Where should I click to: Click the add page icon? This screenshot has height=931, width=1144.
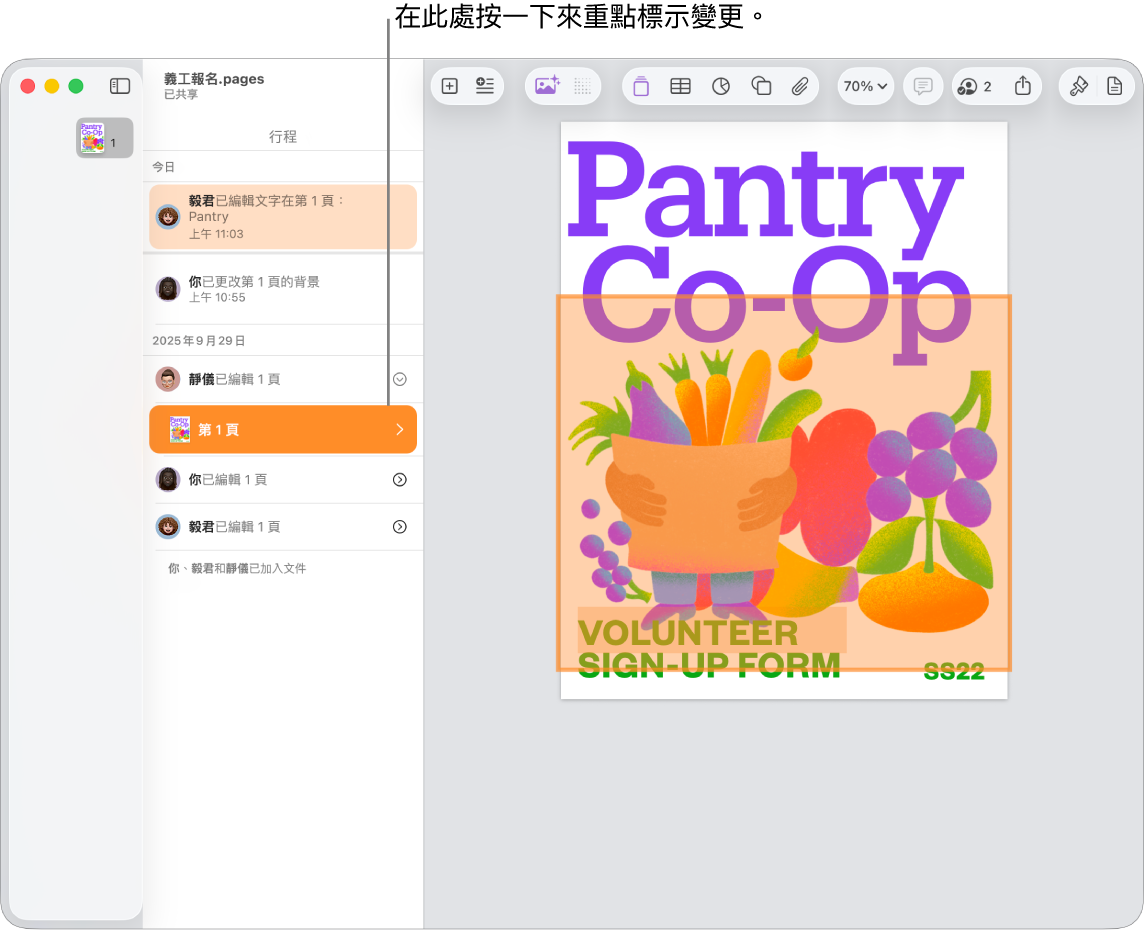pos(449,86)
